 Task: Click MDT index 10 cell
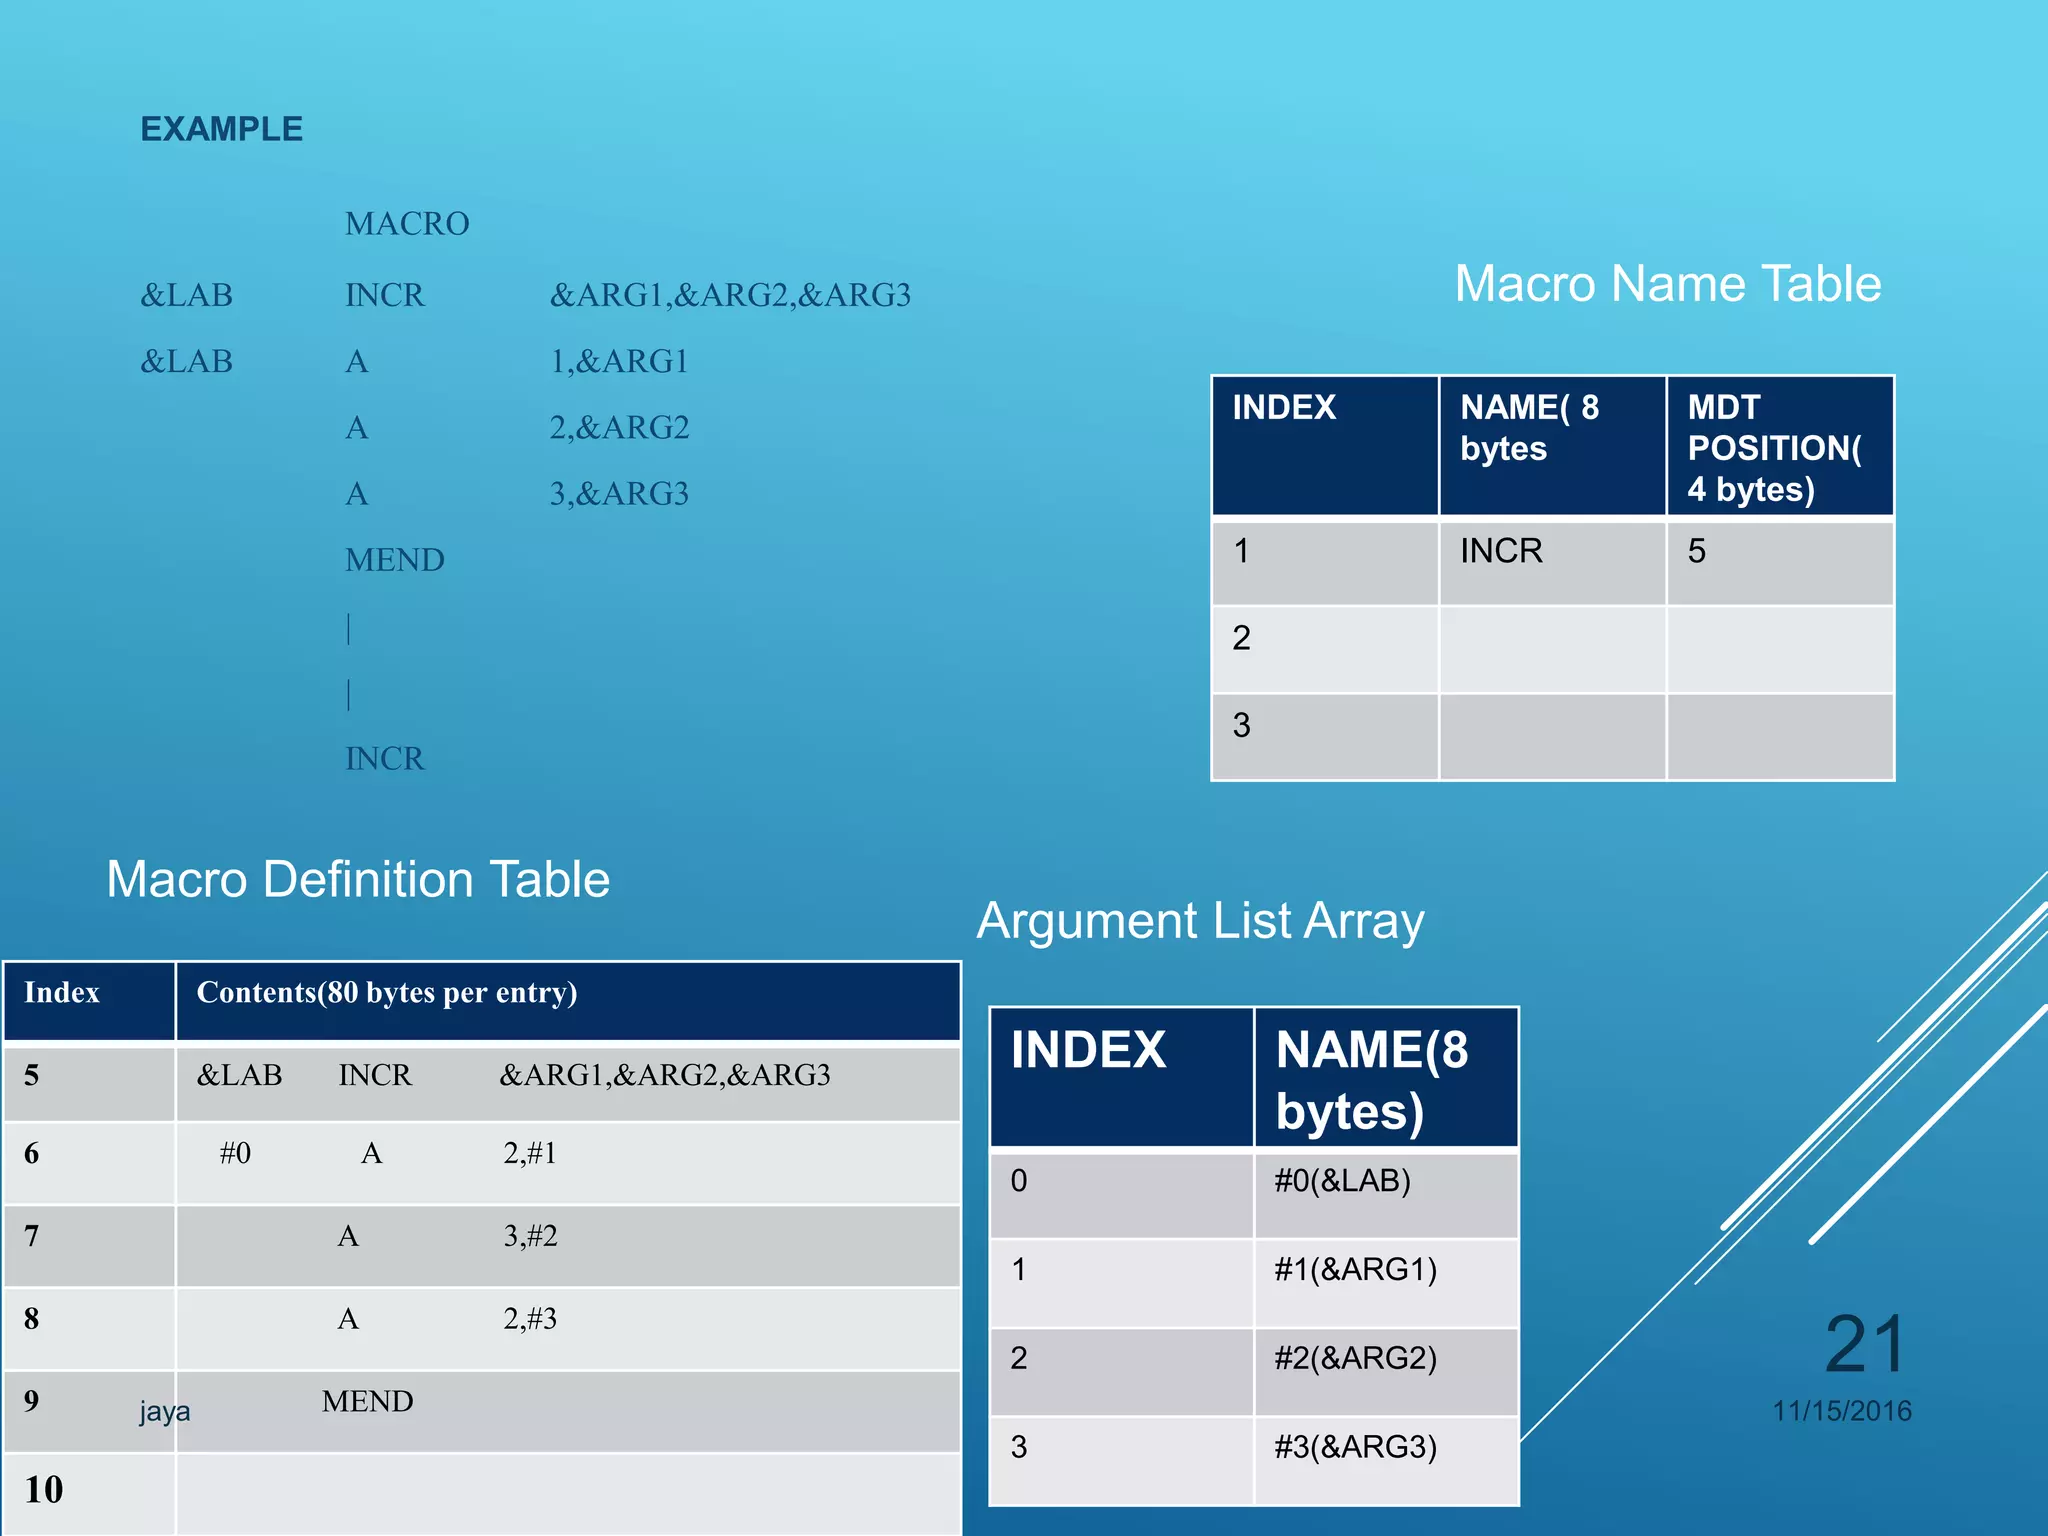[x=89, y=1494]
